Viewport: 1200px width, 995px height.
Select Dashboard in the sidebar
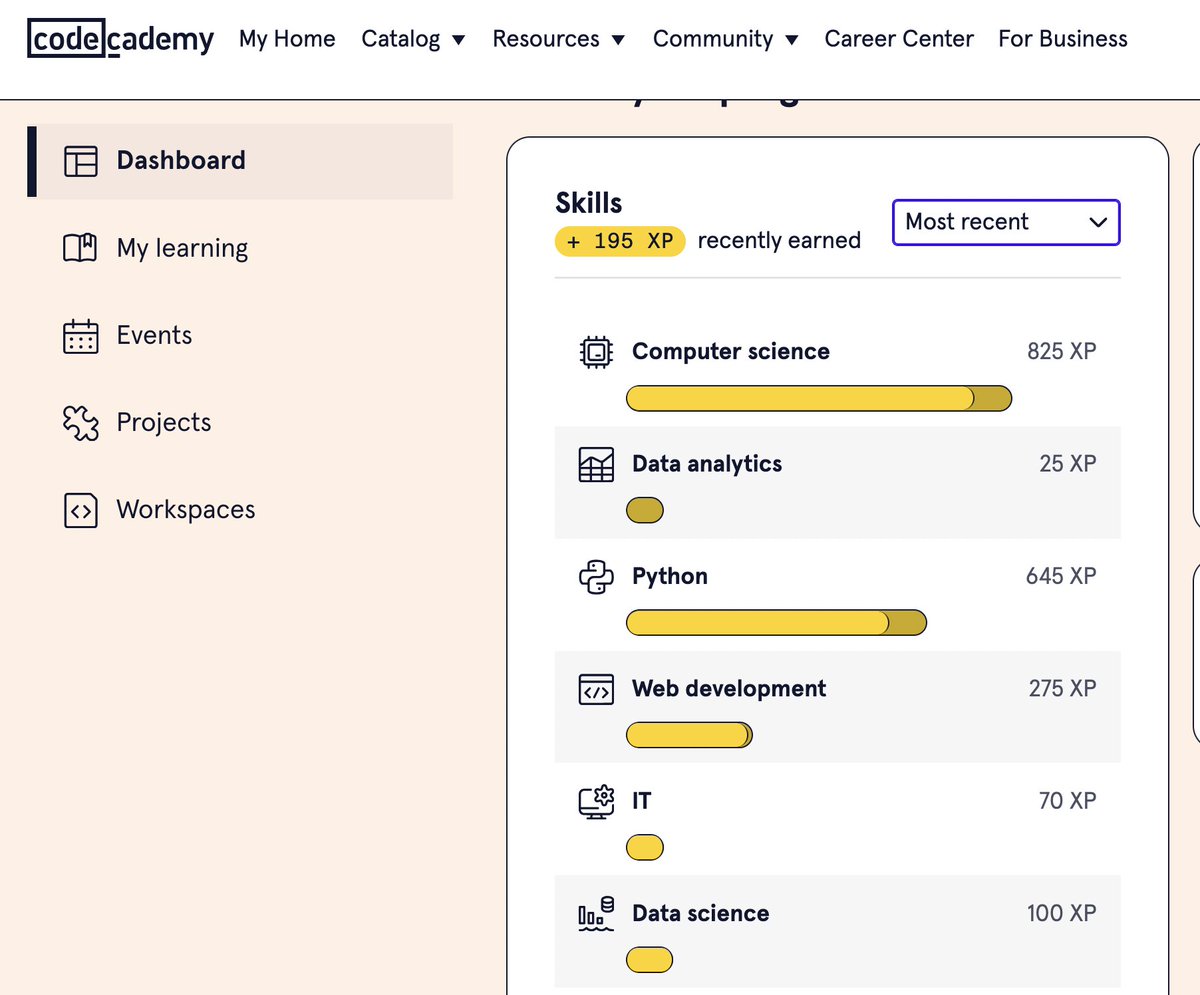point(240,161)
